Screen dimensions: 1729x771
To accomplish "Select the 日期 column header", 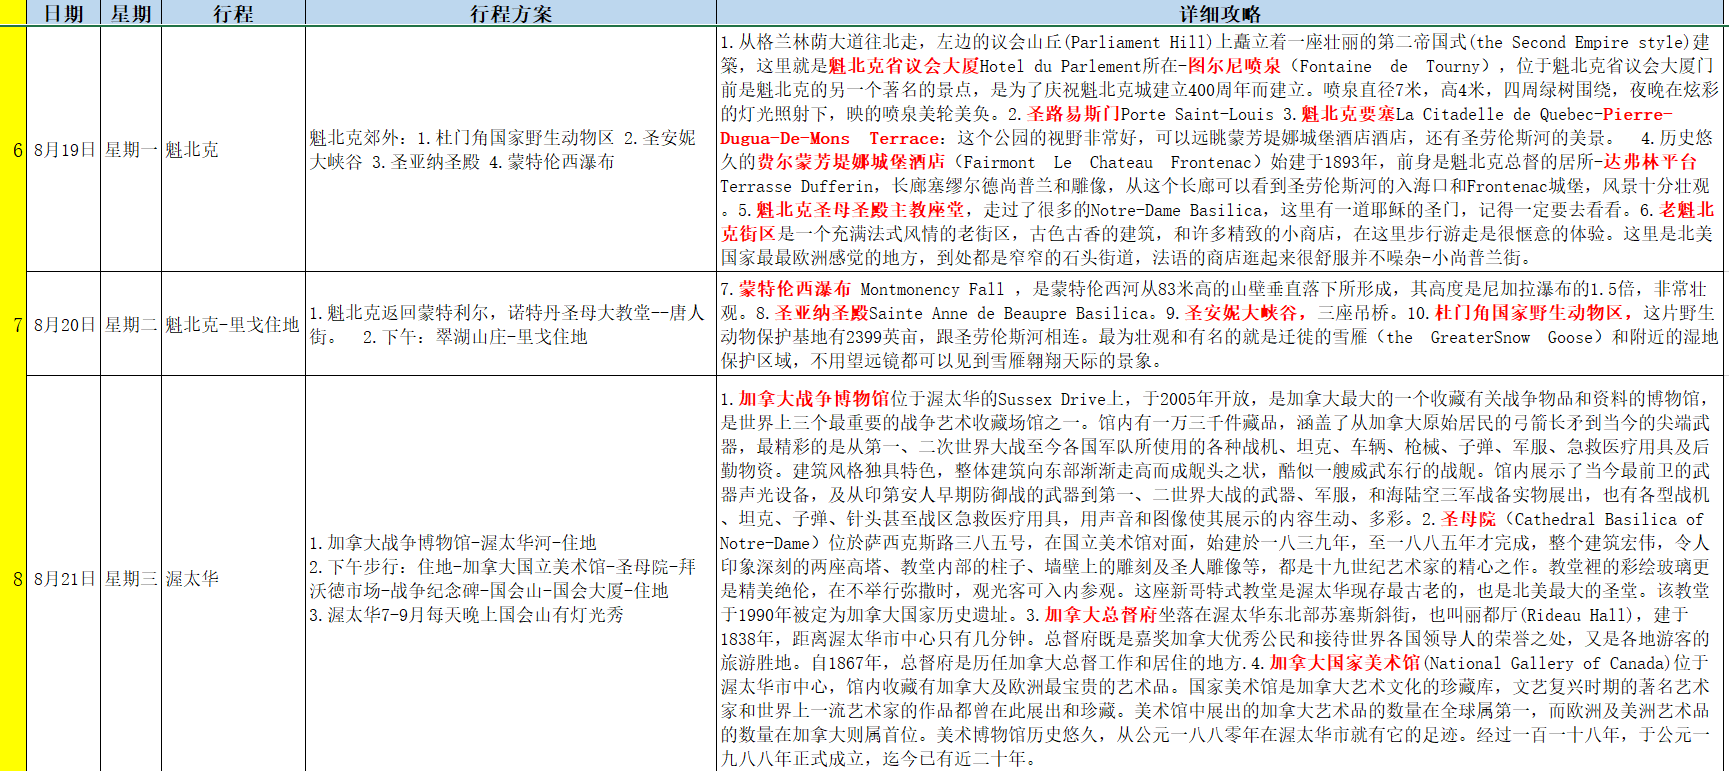I will (x=64, y=13).
